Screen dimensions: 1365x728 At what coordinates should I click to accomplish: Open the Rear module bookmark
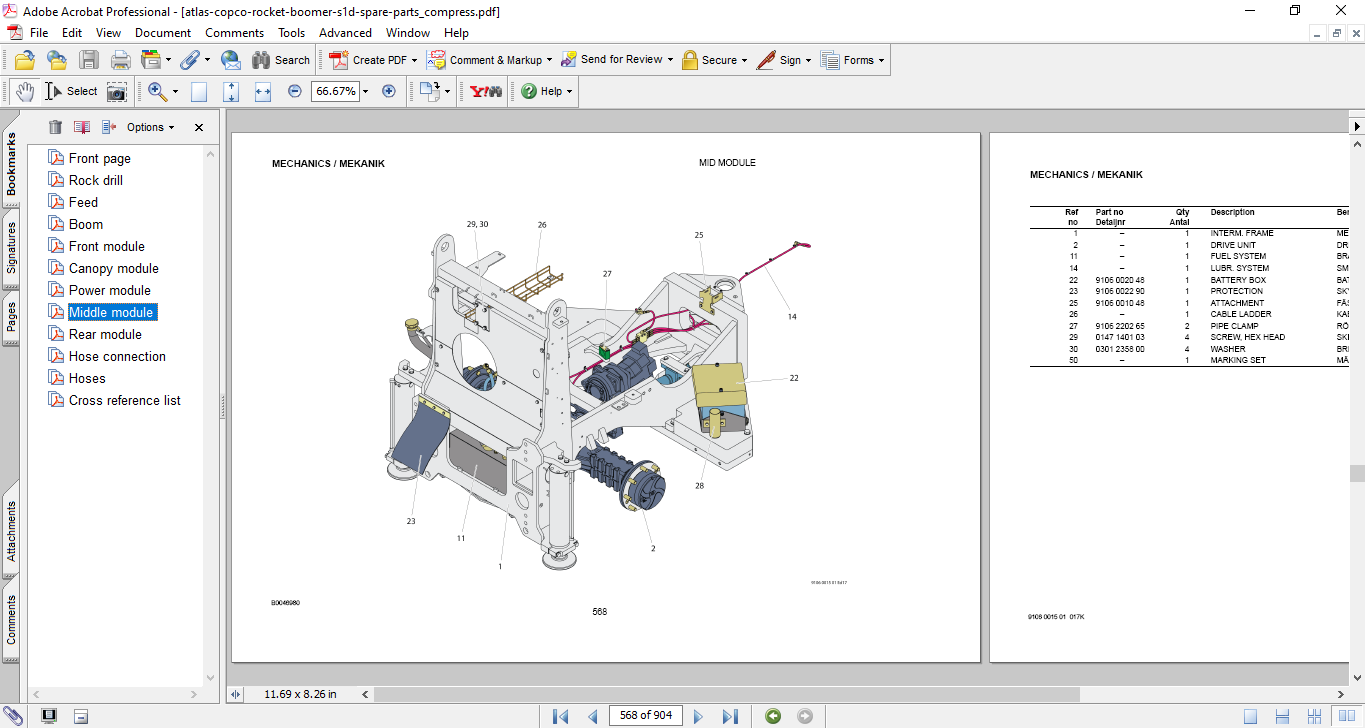point(105,334)
